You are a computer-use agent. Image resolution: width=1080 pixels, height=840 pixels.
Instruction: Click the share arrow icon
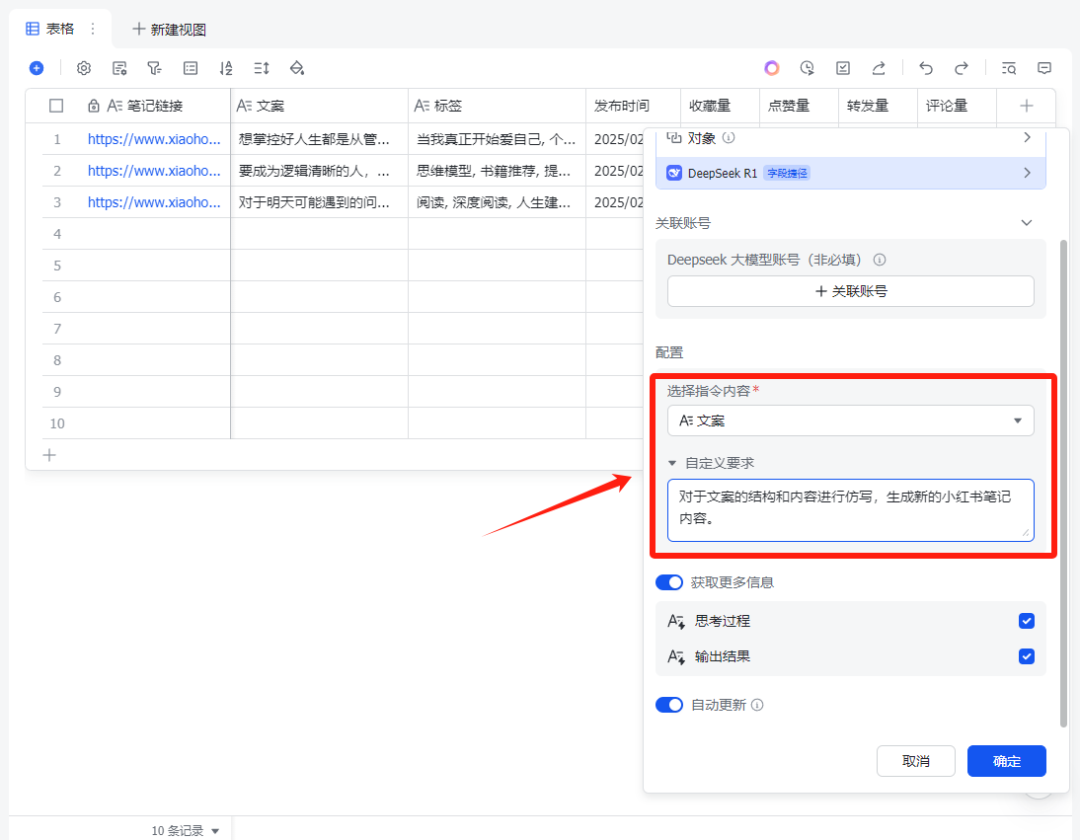pos(878,68)
